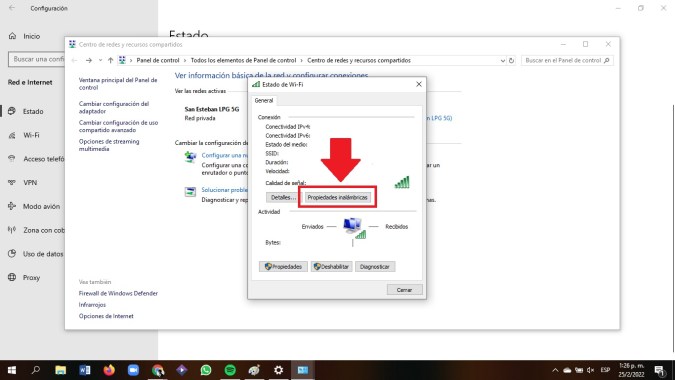Open Opciones de Internet link

[106, 316]
